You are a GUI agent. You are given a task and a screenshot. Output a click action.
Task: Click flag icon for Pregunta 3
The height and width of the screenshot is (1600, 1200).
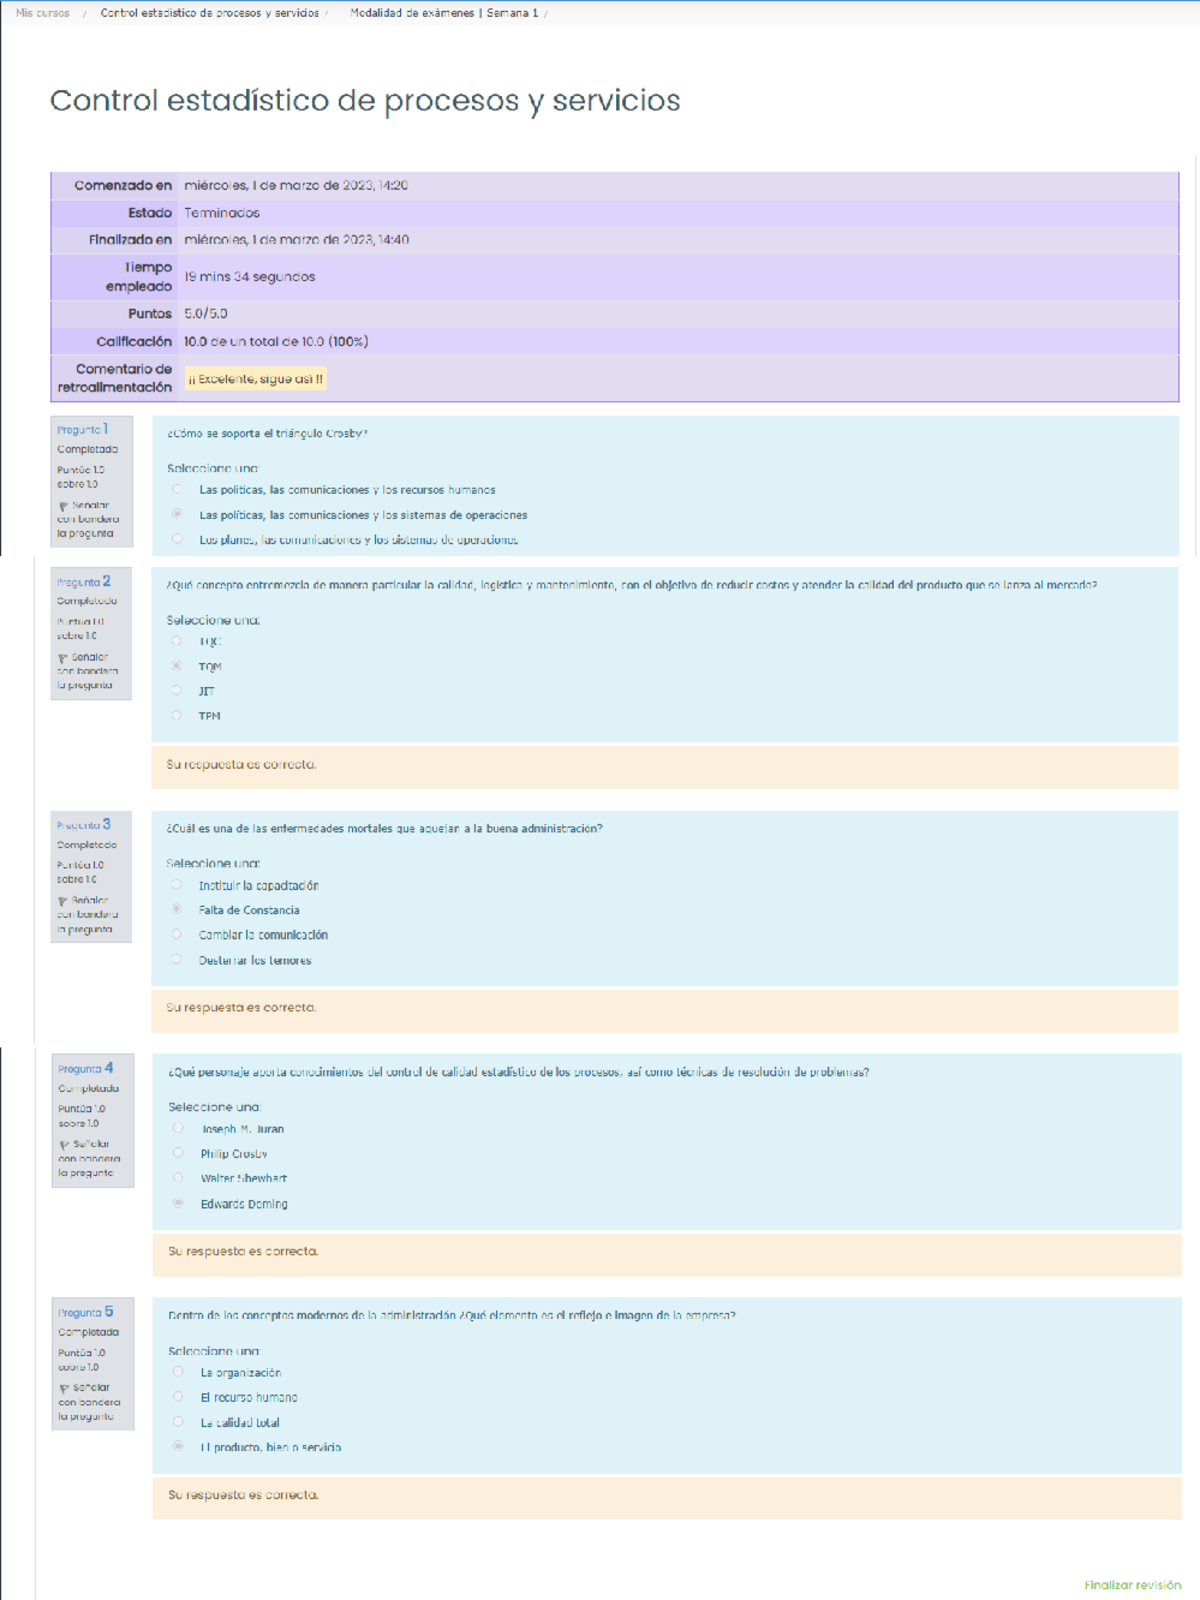63,902
